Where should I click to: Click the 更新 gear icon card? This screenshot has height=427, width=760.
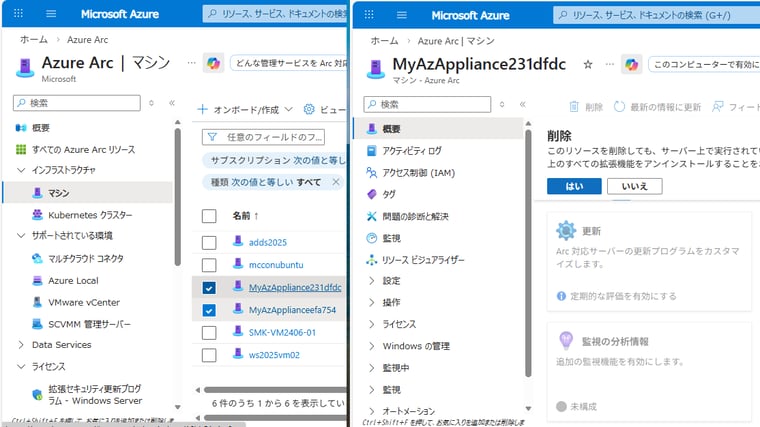point(566,231)
